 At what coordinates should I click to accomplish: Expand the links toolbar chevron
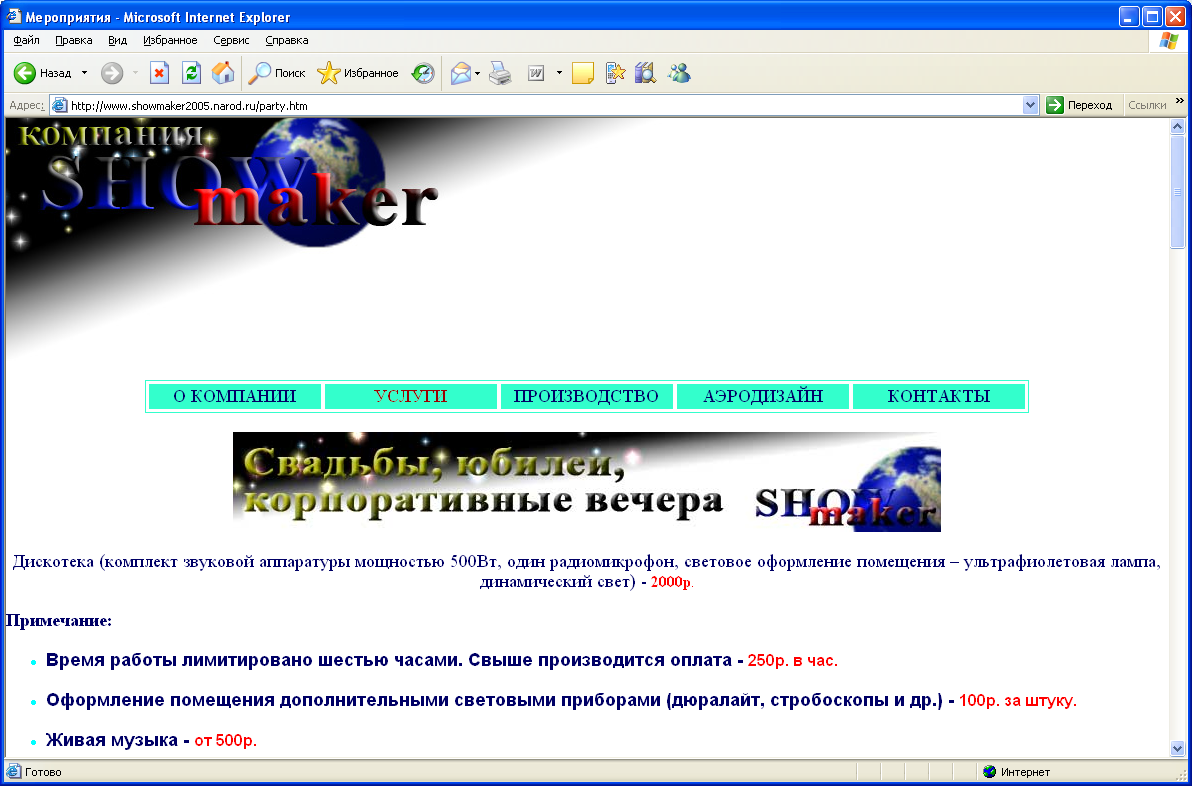[1180, 101]
